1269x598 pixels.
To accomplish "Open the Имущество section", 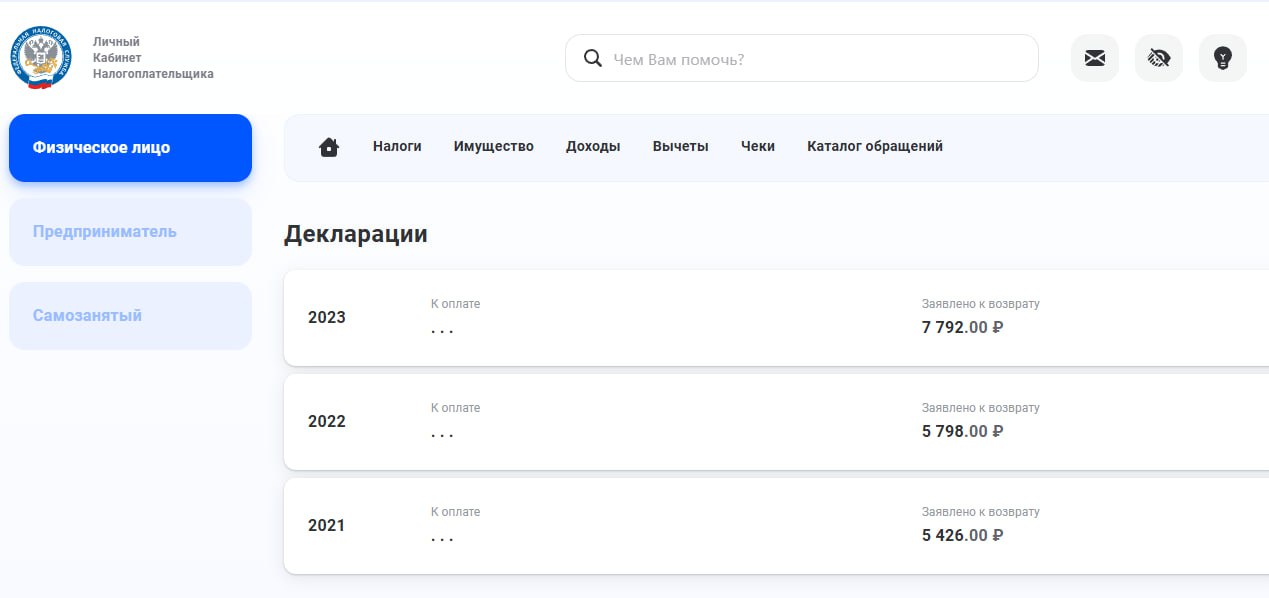I will (493, 146).
